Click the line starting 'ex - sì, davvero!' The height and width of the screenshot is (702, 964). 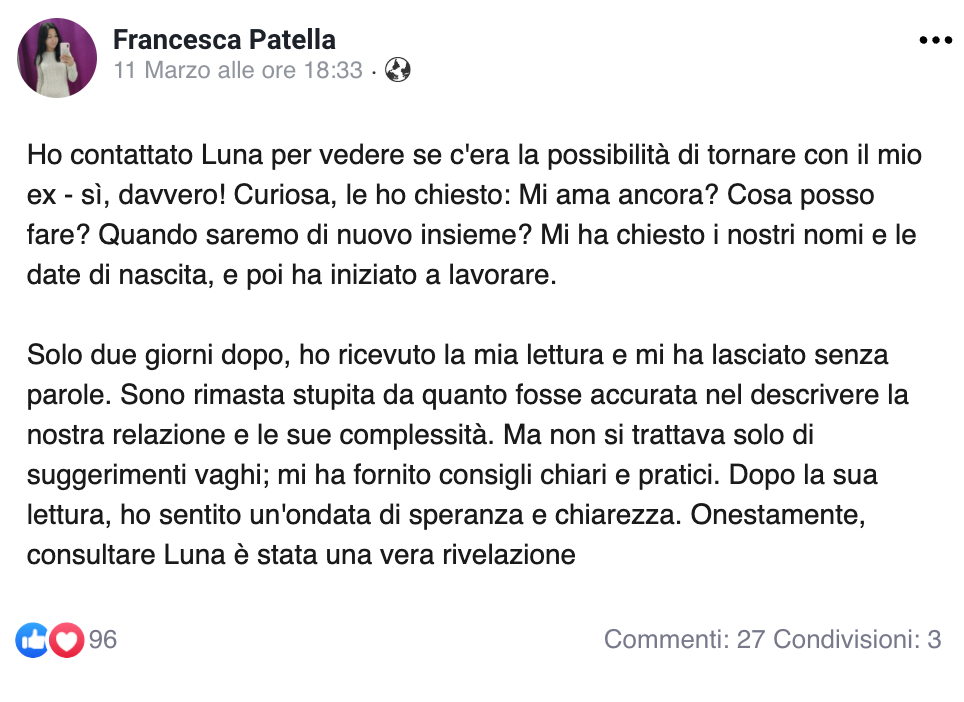pos(451,195)
